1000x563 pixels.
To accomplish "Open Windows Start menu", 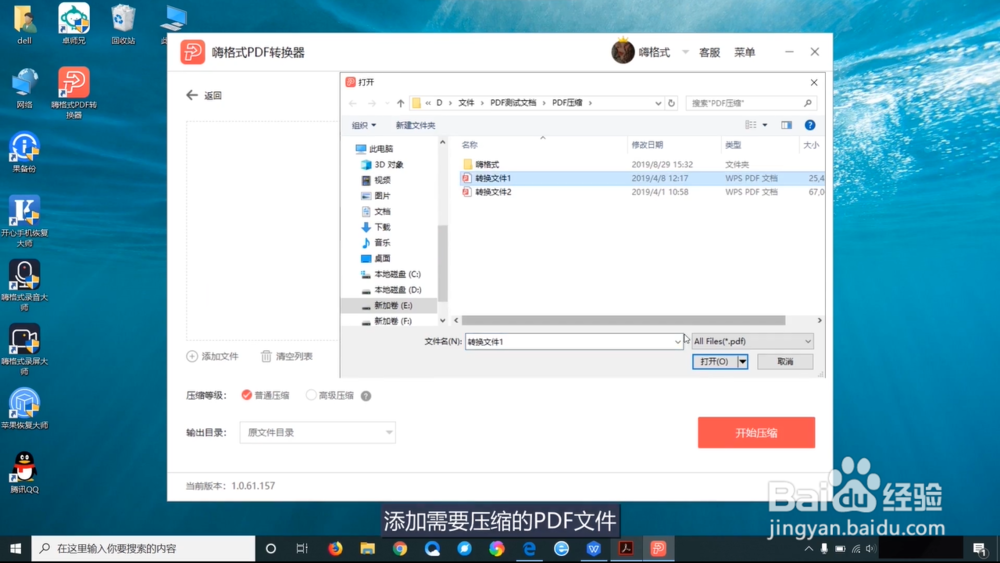I will [15, 548].
